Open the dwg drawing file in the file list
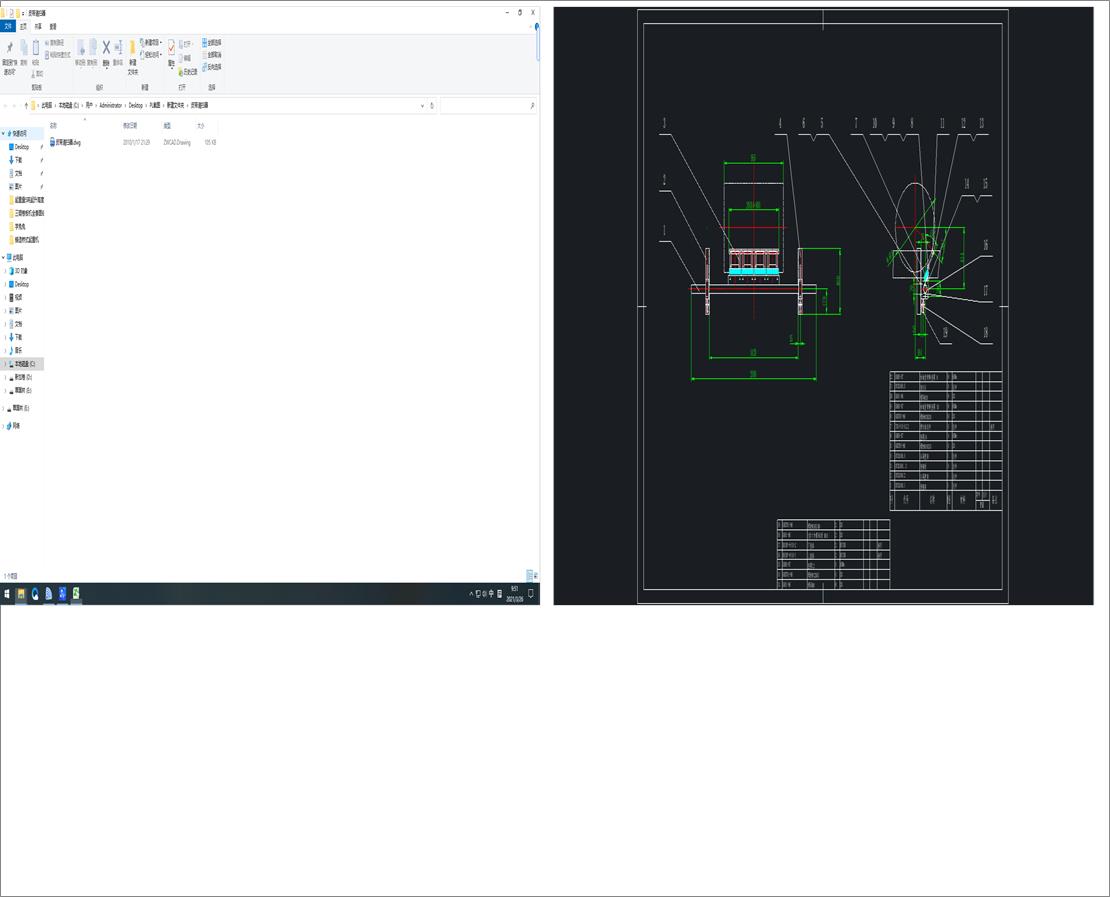The height and width of the screenshot is (897, 1110). (x=66, y=142)
